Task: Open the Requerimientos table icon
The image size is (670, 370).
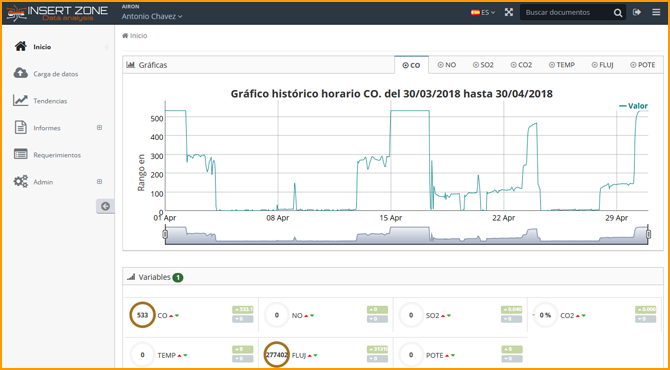Action: point(21,155)
